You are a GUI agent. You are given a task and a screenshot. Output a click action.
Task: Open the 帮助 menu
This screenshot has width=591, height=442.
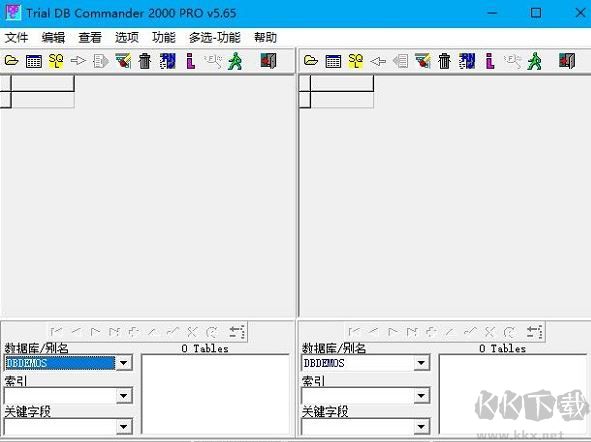point(265,37)
